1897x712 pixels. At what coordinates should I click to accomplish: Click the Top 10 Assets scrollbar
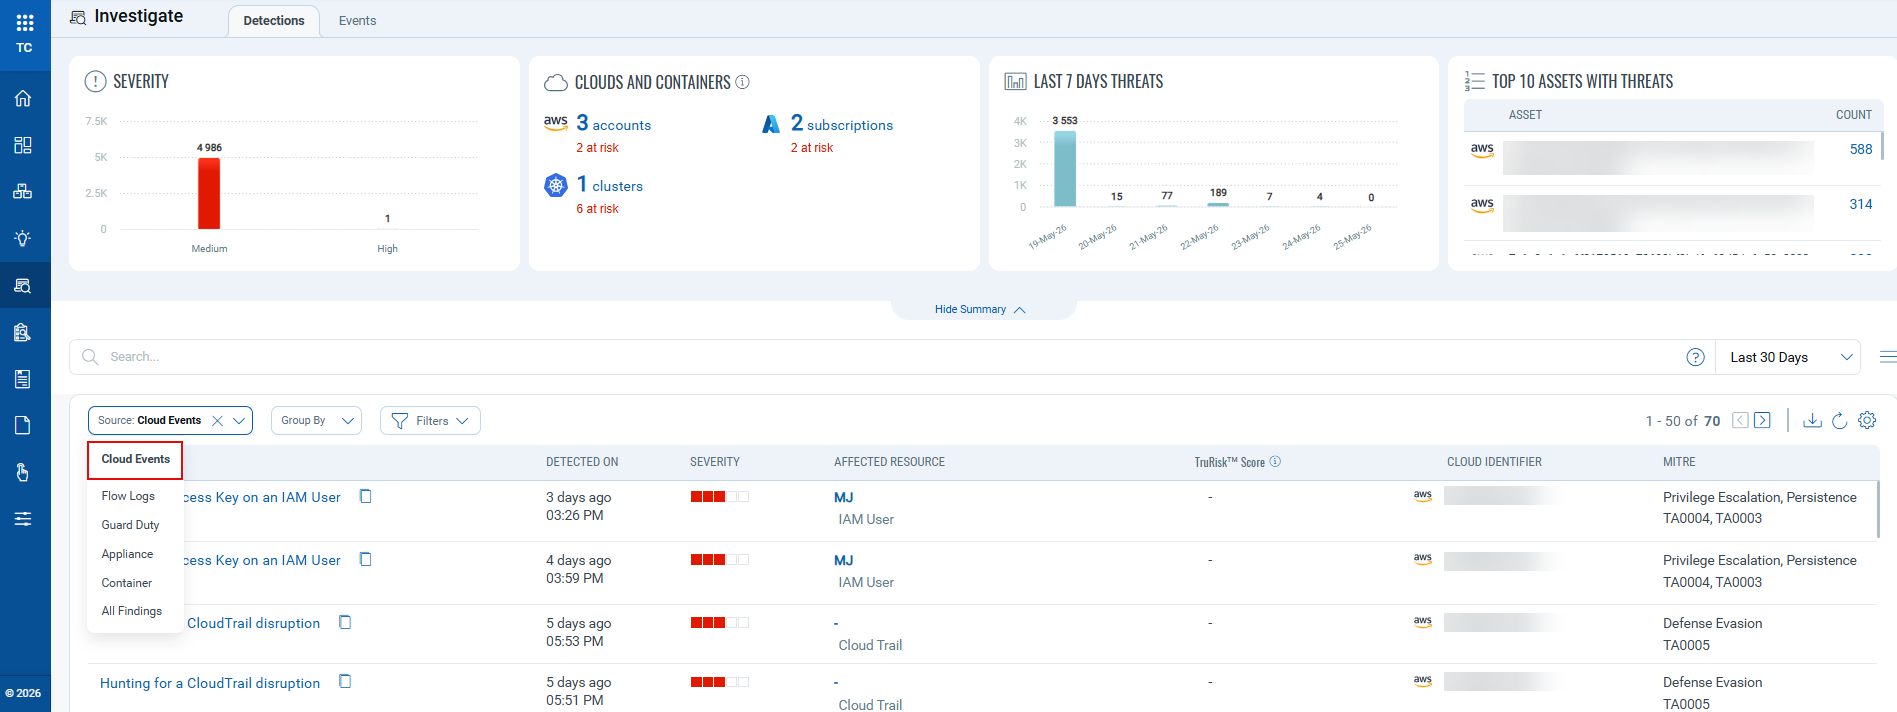(1882, 146)
